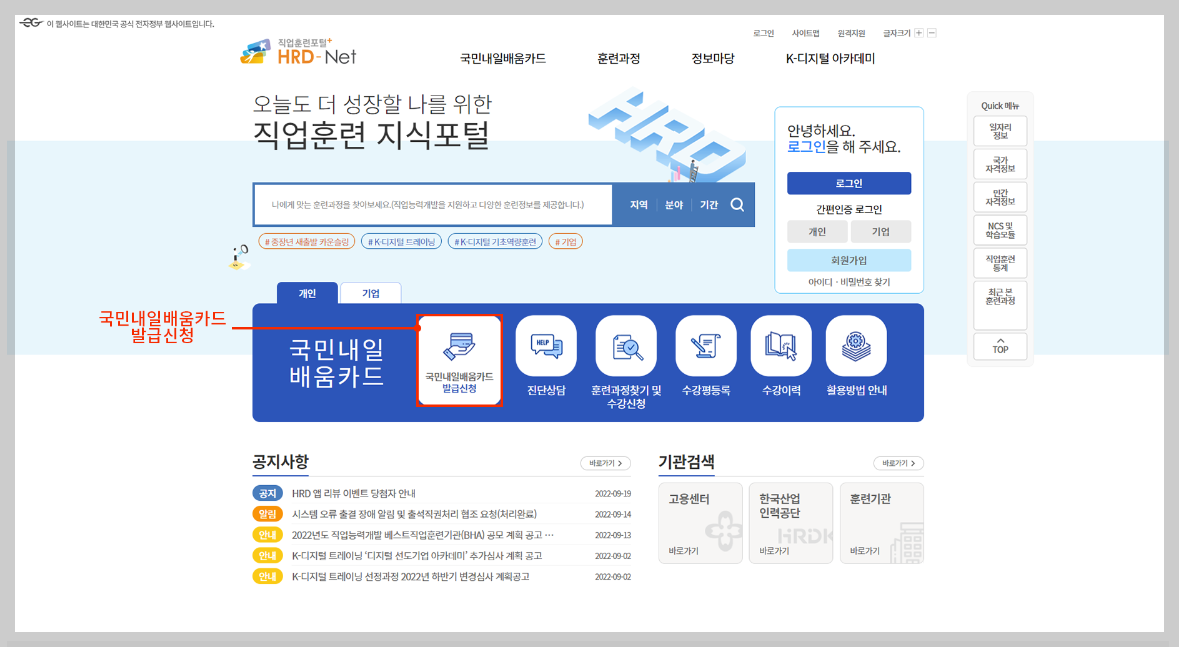Screen dimensions: 1179x647
Task: Click the 회원가입 button
Action: 849,260
